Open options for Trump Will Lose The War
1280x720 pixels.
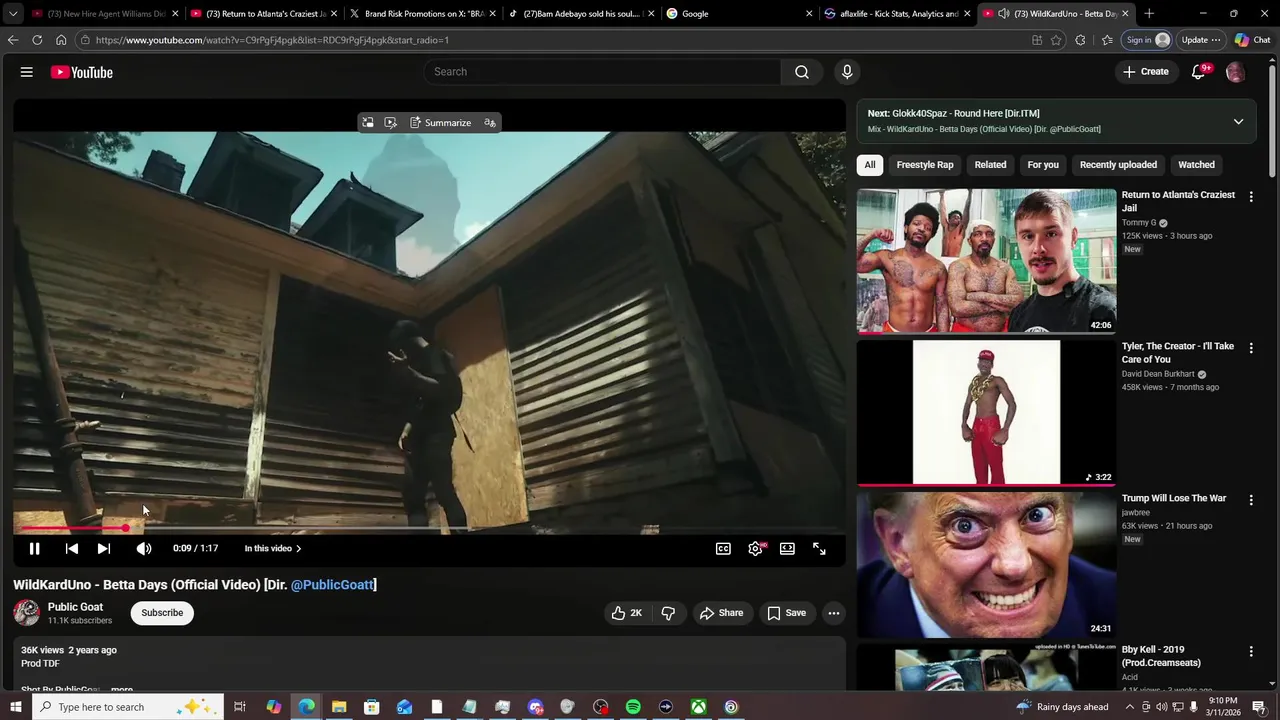(1251, 500)
